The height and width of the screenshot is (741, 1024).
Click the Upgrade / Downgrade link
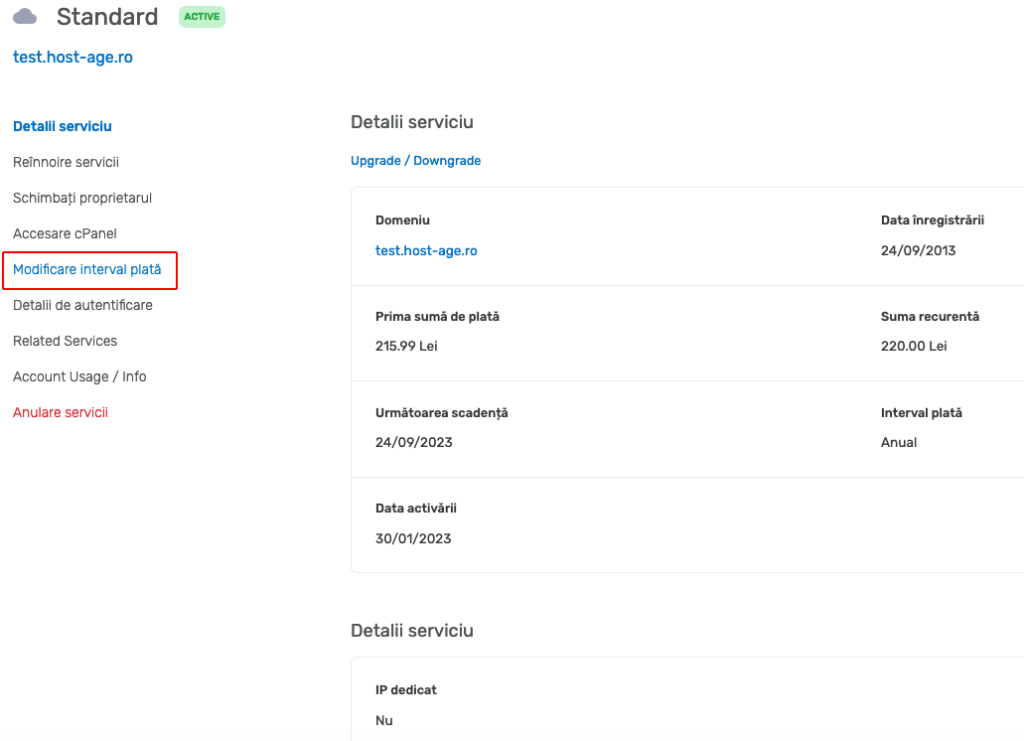(x=415, y=160)
